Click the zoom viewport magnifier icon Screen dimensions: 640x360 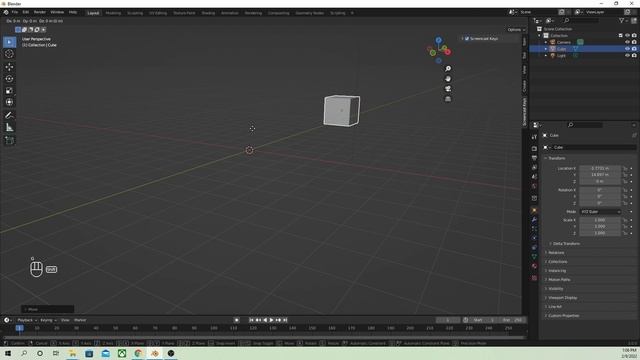[448, 69]
